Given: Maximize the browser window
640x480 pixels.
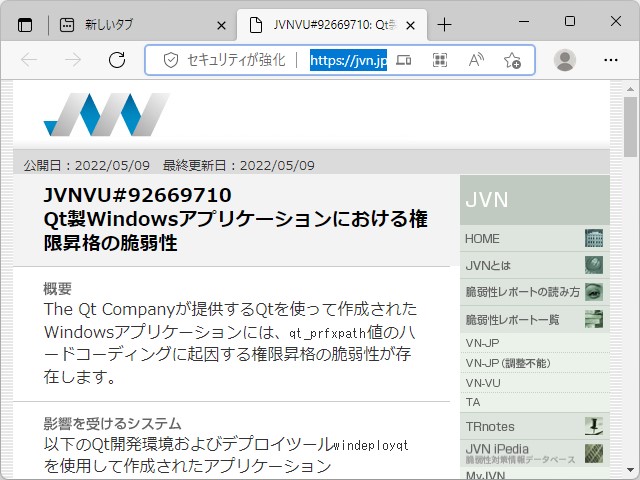Looking at the screenshot, I should click(570, 21).
